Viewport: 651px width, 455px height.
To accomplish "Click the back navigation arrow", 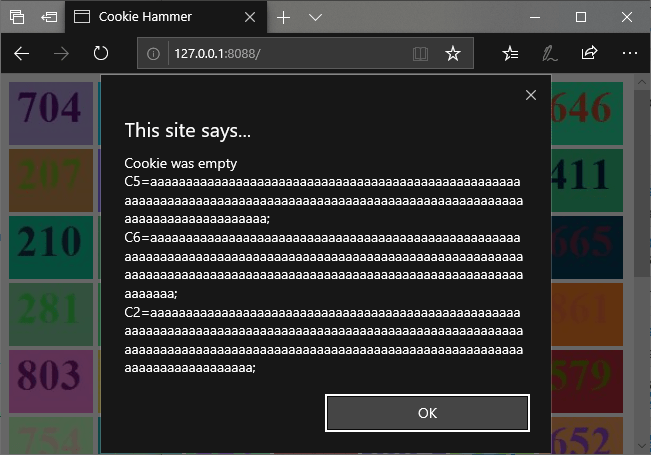I will [x=22, y=53].
